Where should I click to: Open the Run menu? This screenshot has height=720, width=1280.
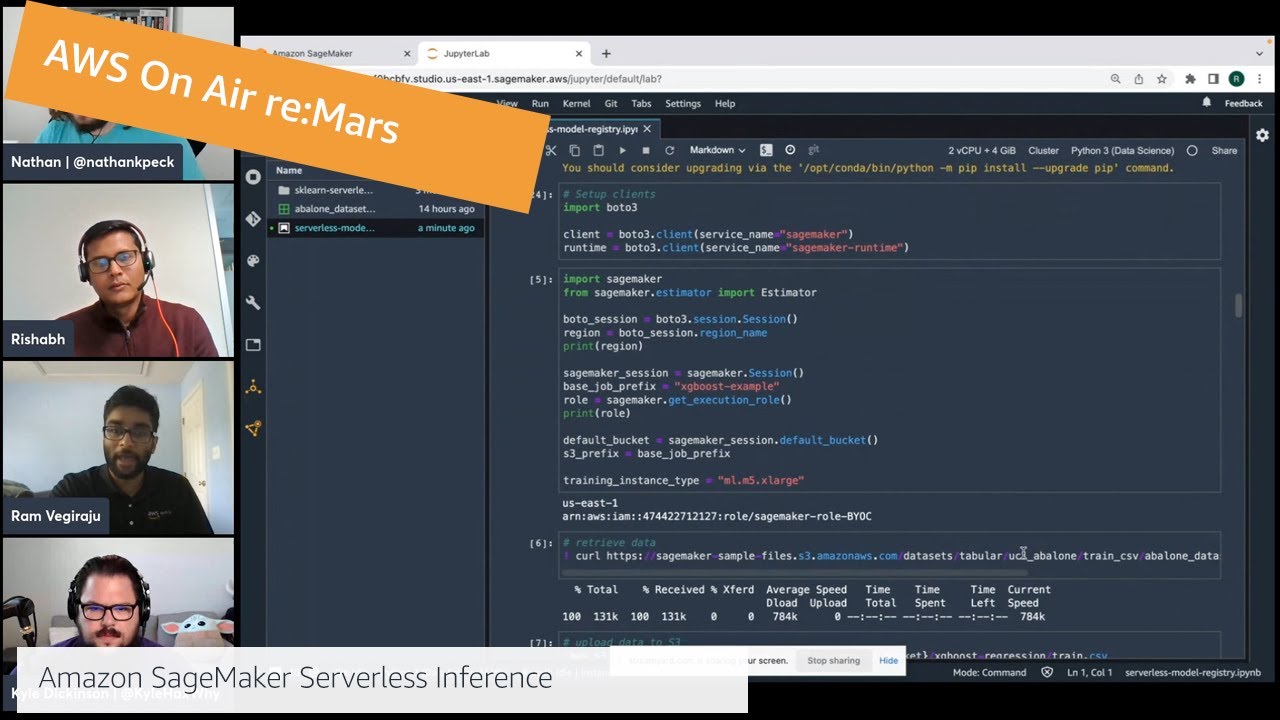click(x=540, y=103)
